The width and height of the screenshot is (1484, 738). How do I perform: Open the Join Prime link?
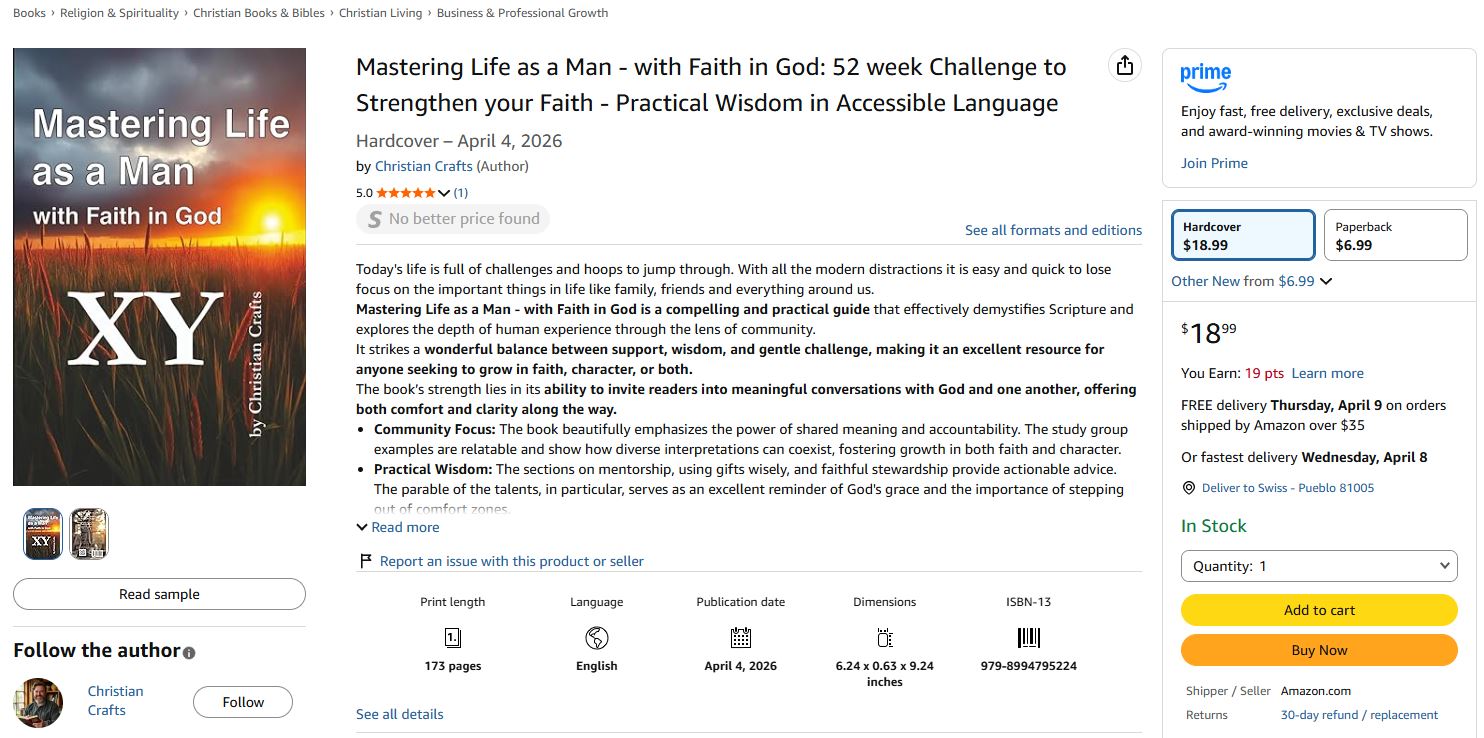pyautogui.click(x=1214, y=163)
